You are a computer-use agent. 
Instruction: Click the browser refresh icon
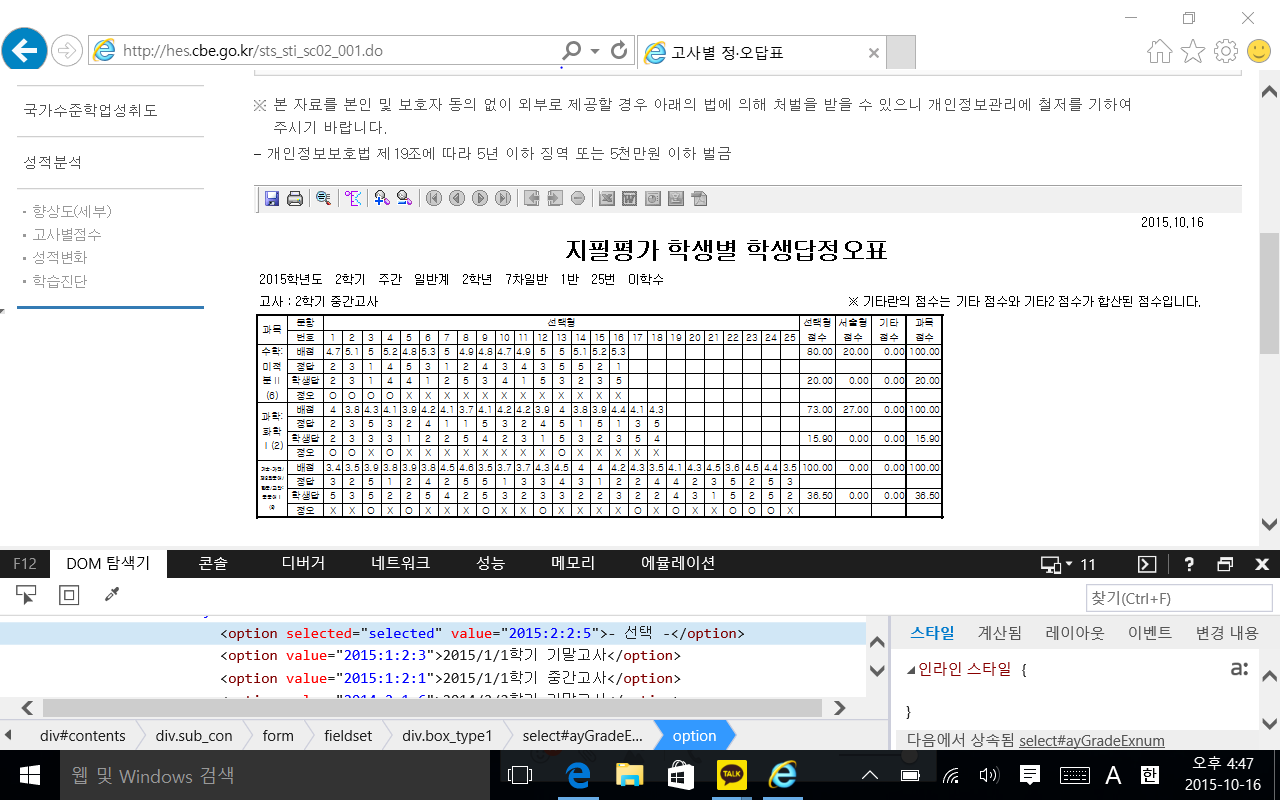click(x=619, y=50)
